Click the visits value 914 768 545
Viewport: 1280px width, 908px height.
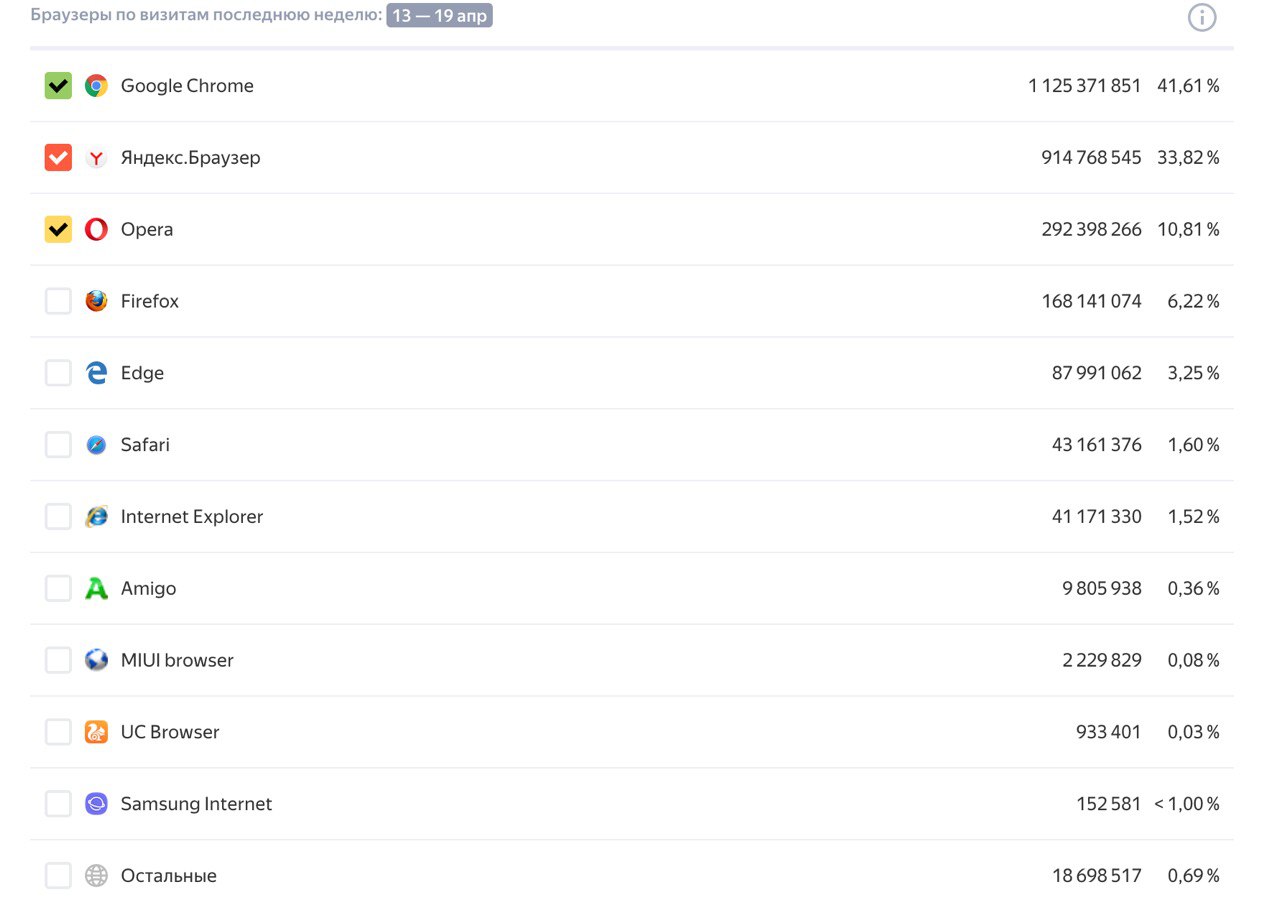click(x=1092, y=158)
